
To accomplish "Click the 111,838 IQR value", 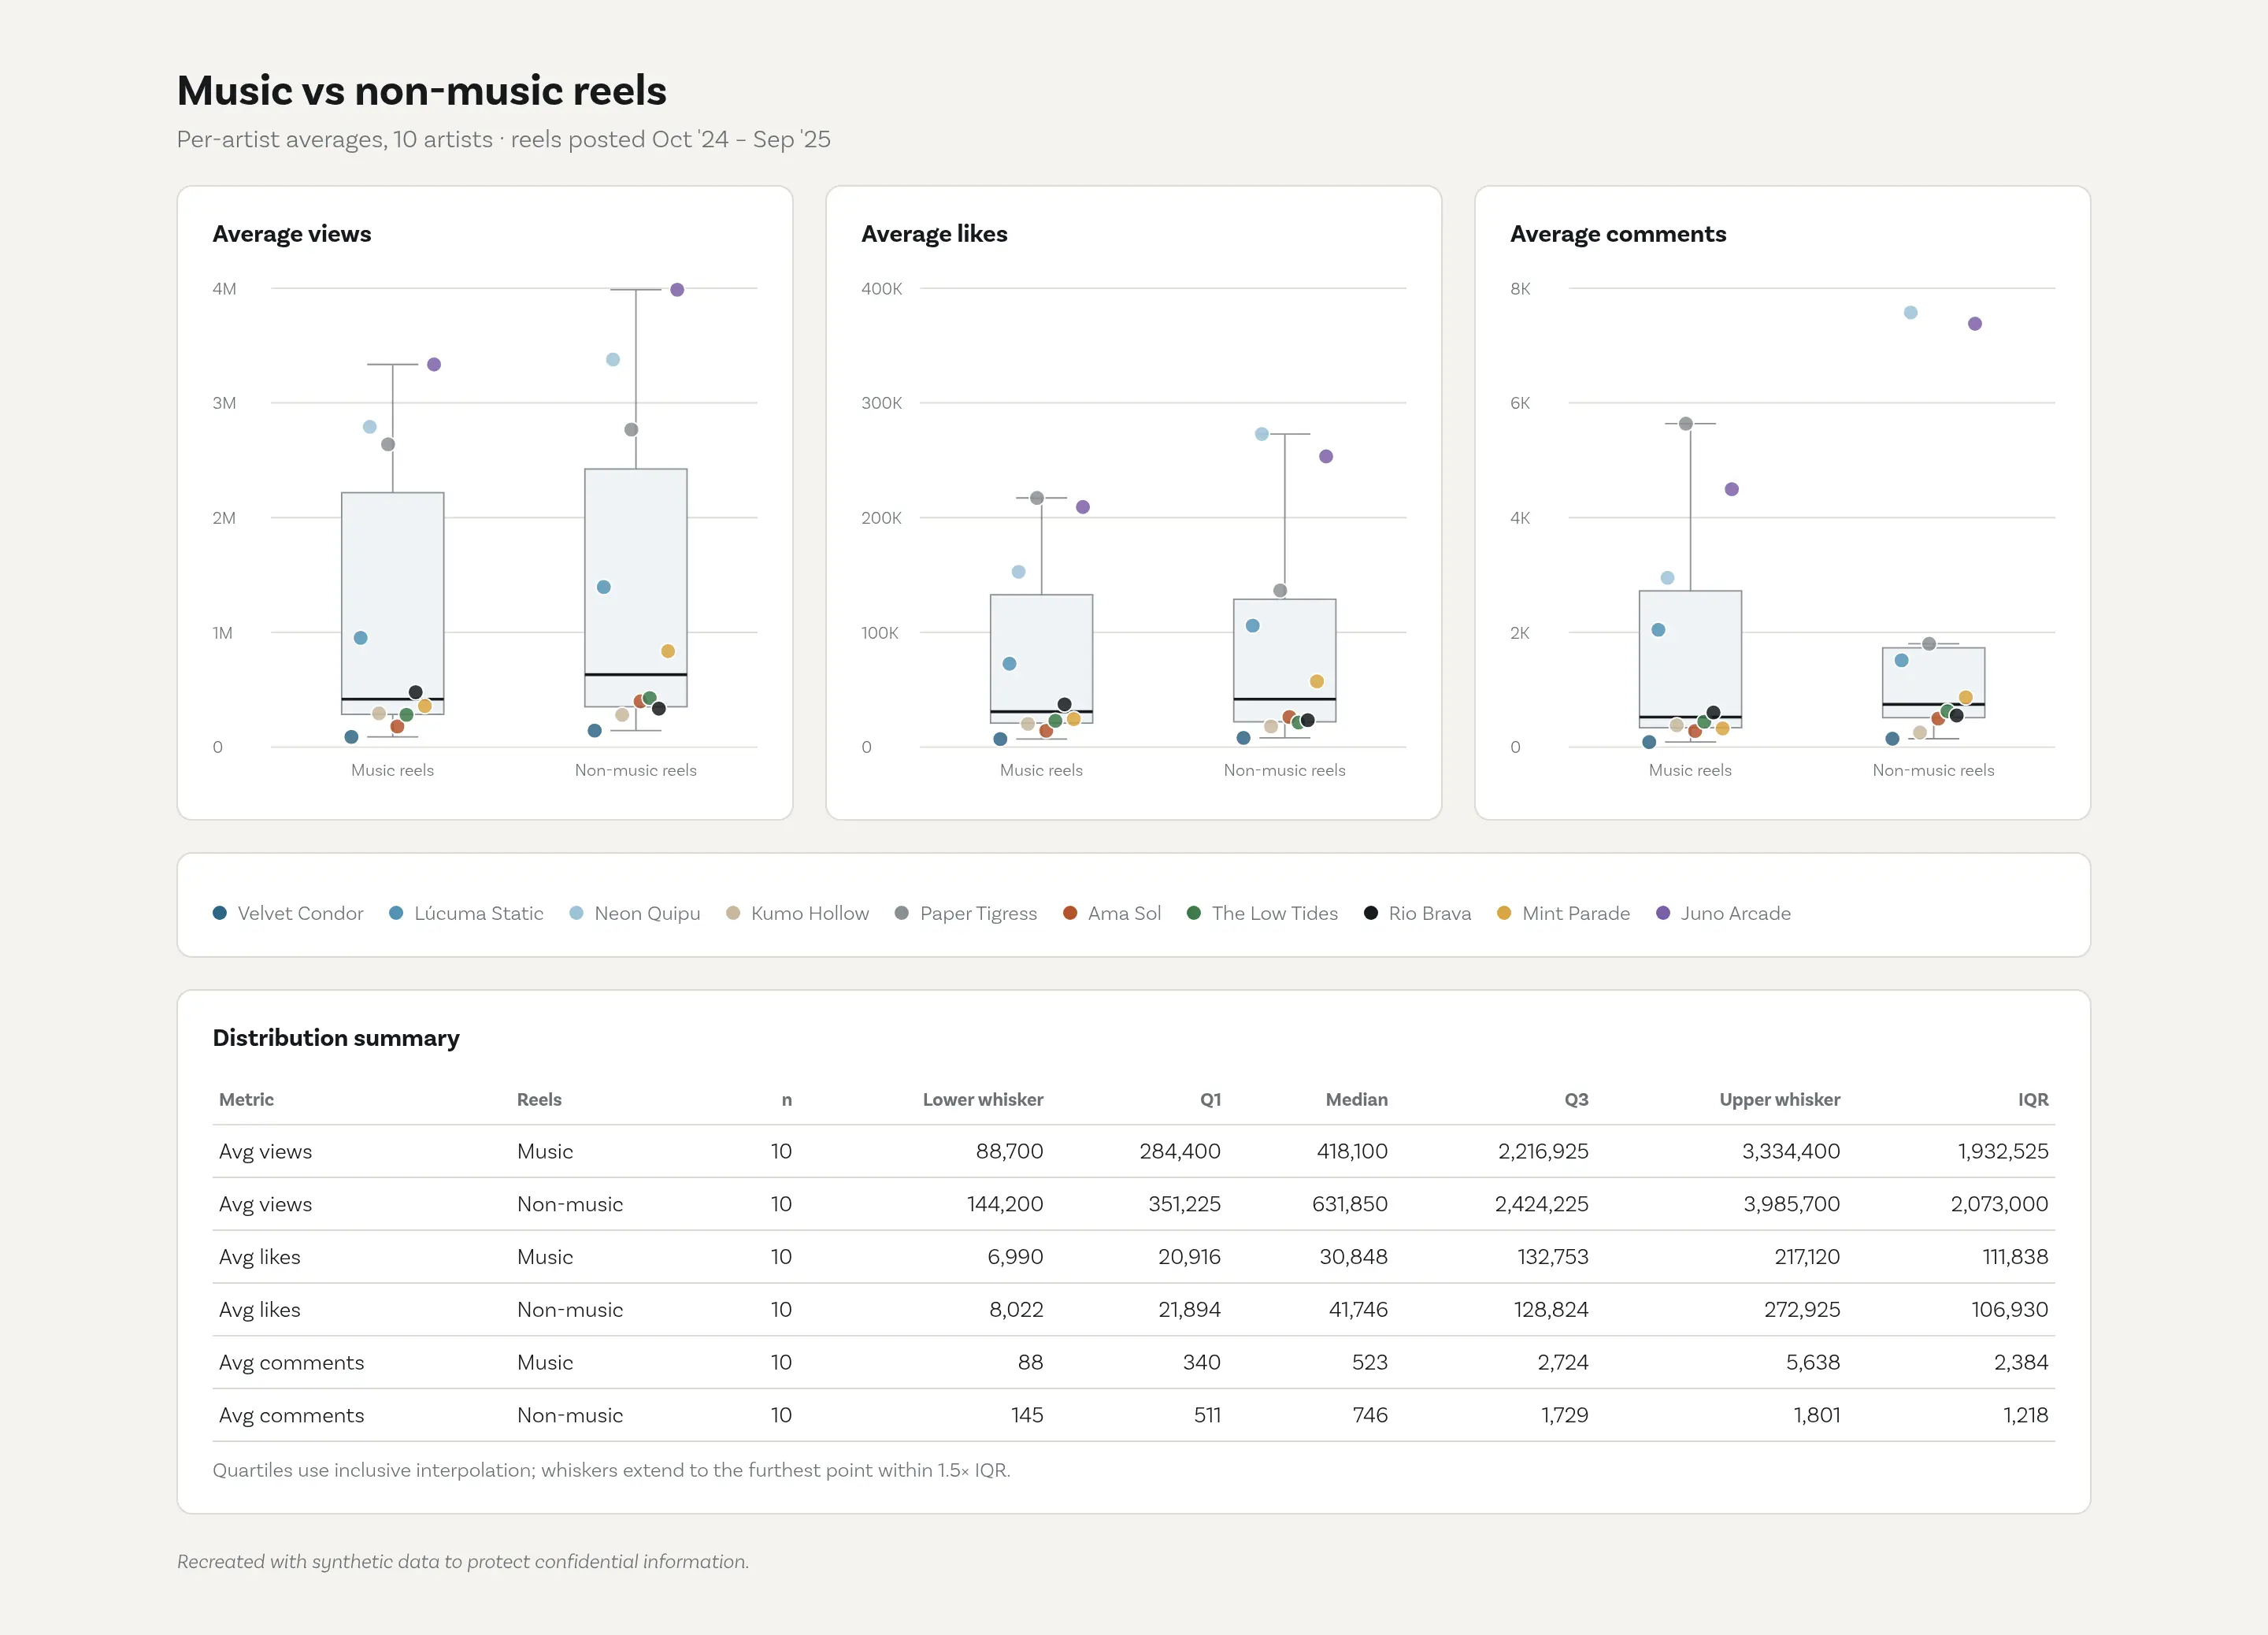I will [2016, 1257].
